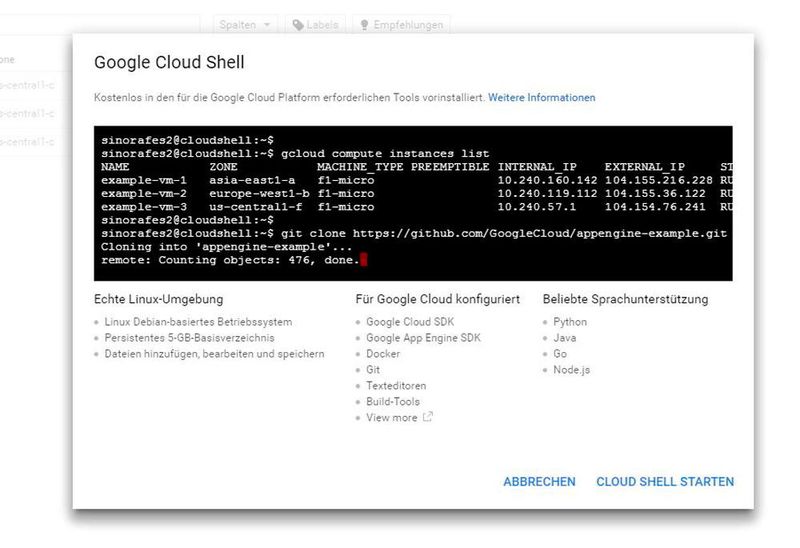Click the Google App Engine SDK list item
Image resolution: width=800 pixels, height=548 pixels.
(x=423, y=338)
